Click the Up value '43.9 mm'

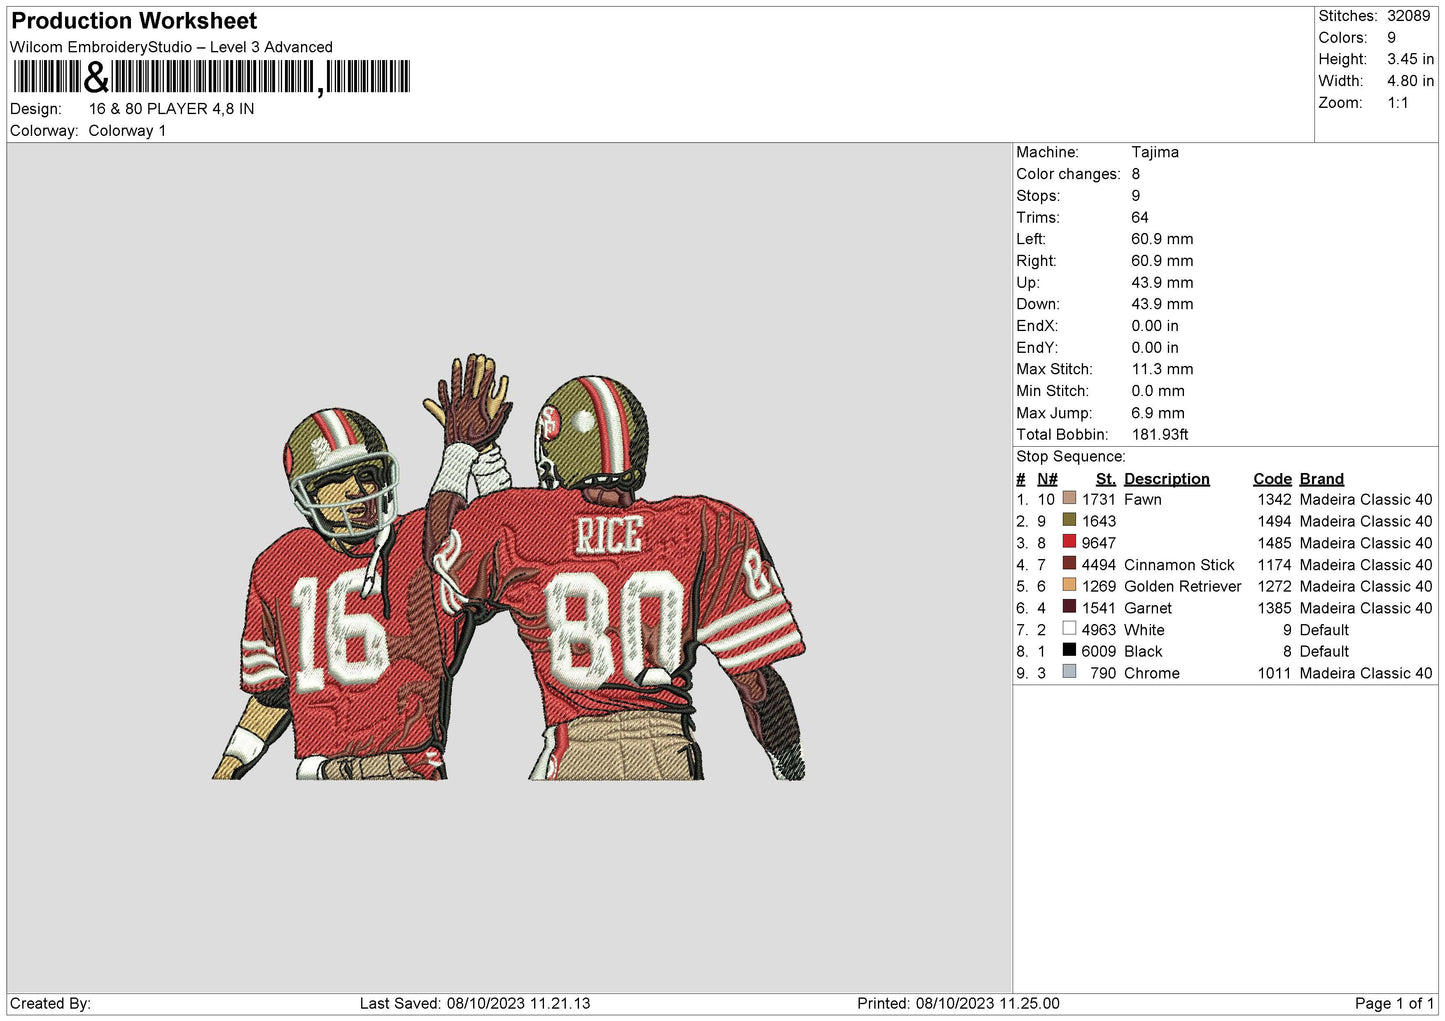click(1162, 283)
